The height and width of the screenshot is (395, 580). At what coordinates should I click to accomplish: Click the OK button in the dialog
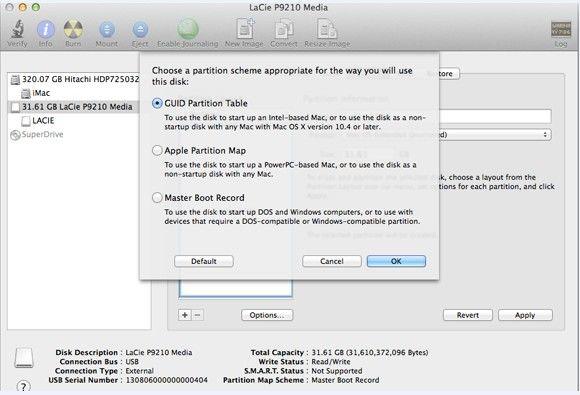[396, 261]
